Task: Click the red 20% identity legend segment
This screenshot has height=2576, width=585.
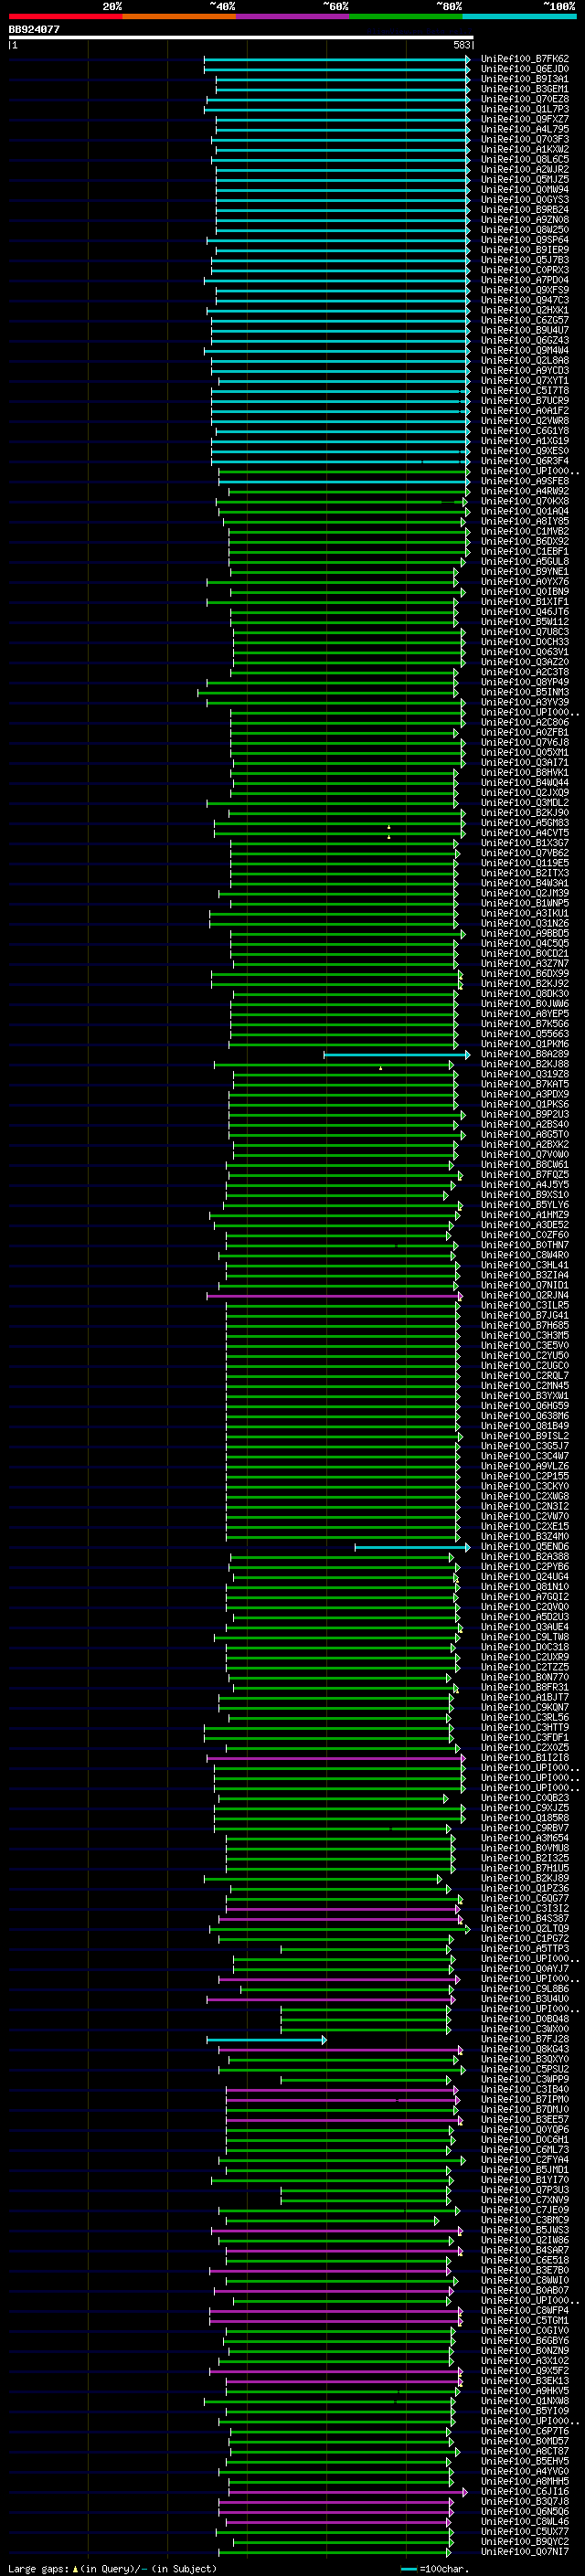Action: [x=65, y=16]
